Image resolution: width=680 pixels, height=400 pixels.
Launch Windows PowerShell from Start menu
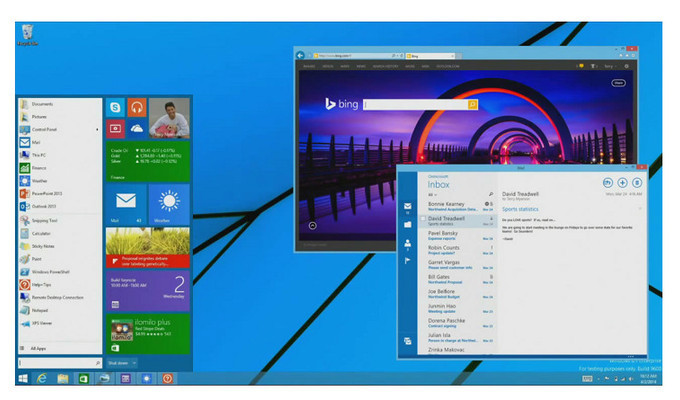click(60, 272)
